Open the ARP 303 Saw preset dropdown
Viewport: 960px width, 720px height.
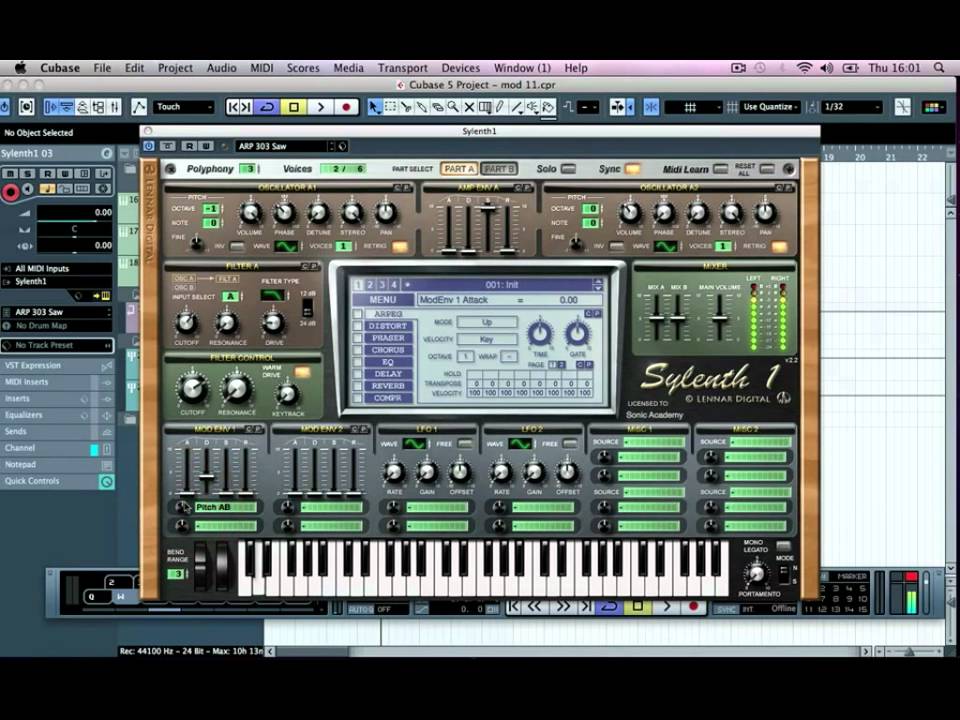pos(285,146)
